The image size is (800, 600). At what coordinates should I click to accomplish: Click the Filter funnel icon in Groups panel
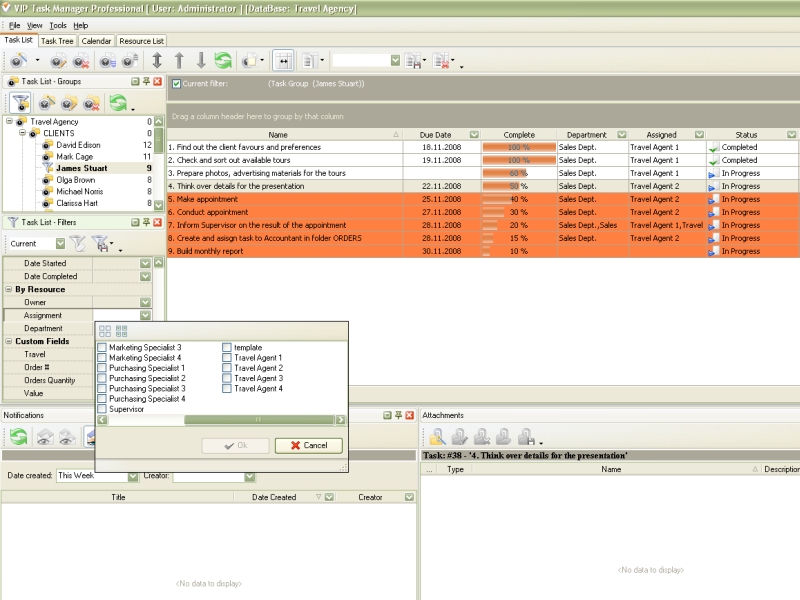tap(21, 103)
